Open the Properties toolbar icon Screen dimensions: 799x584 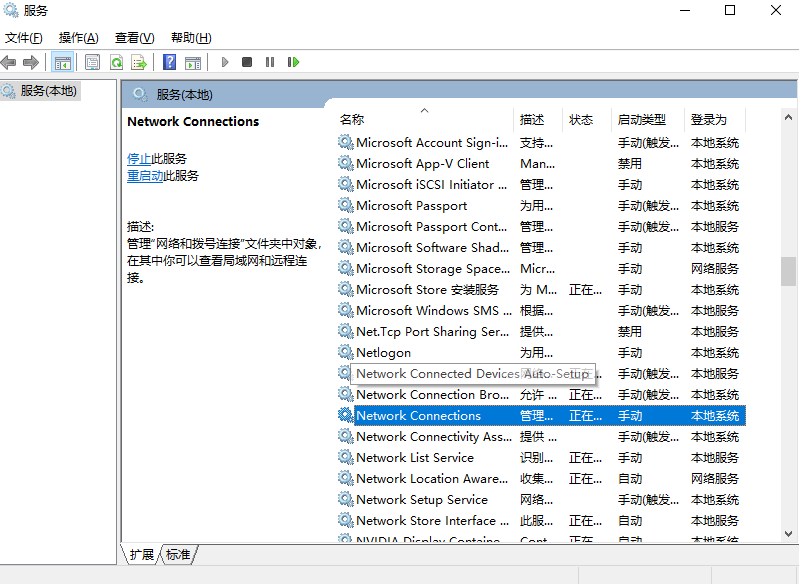[x=93, y=62]
